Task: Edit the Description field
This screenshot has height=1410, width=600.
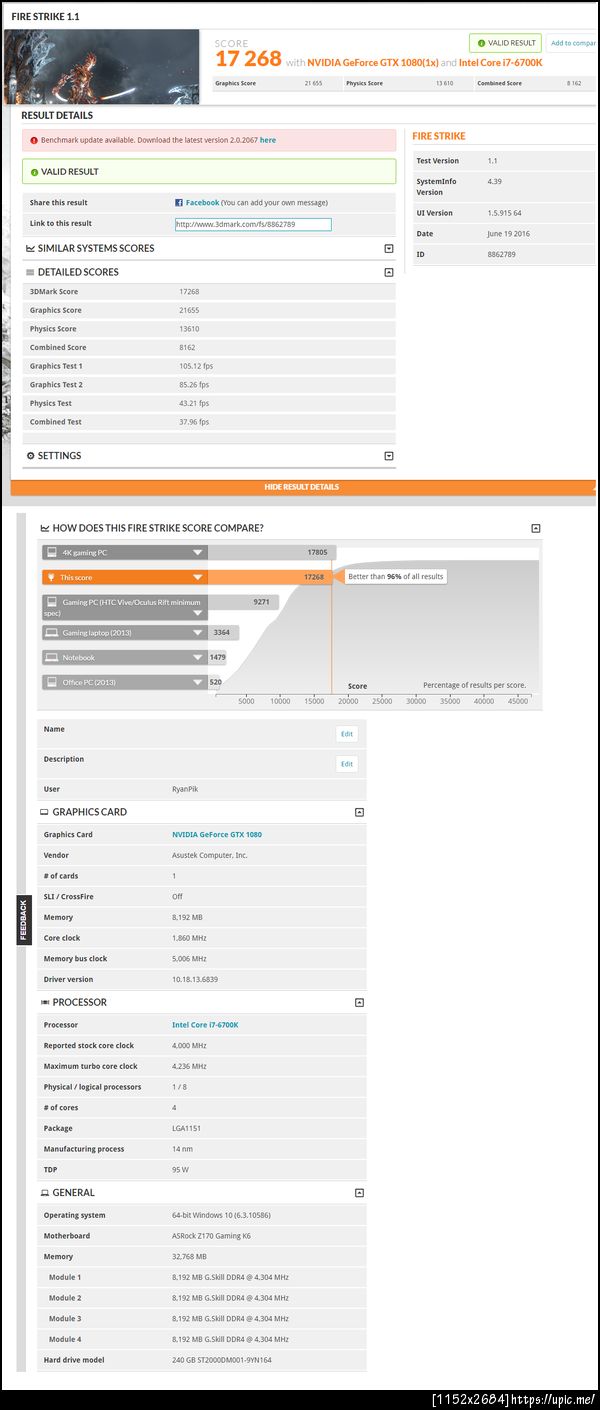Action: [347, 764]
